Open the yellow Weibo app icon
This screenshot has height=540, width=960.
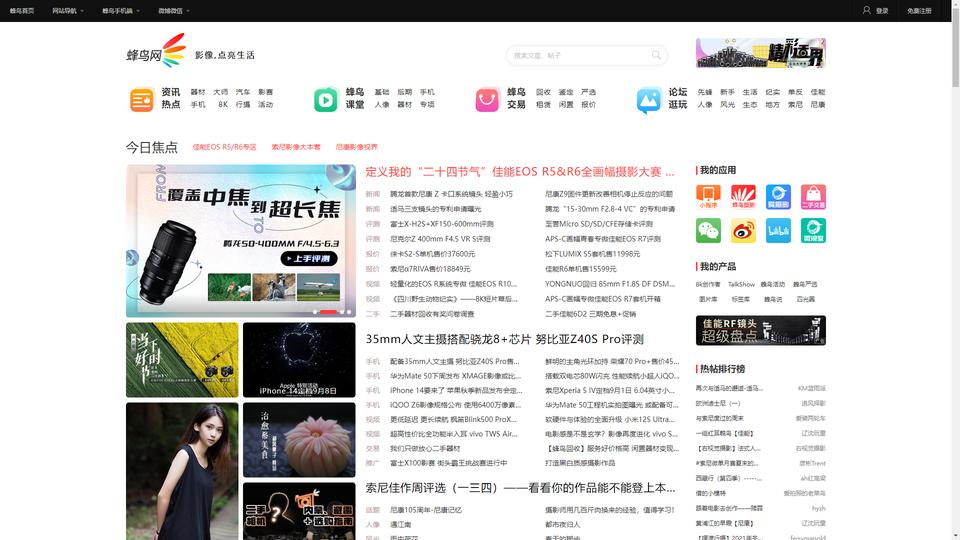(743, 230)
